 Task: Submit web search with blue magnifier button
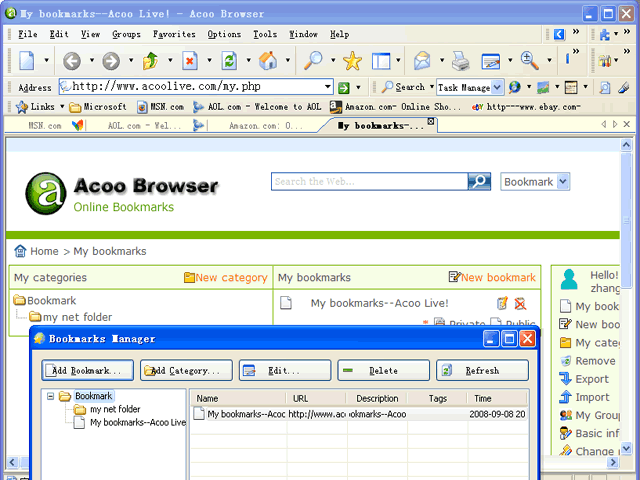click(479, 181)
